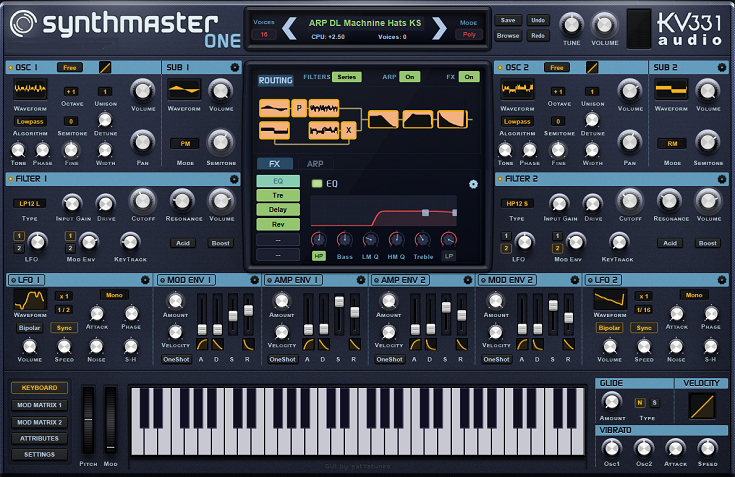Viewport: 735px width, 477px height.
Task: Select the KEYBOARD page
Action: click(x=39, y=388)
